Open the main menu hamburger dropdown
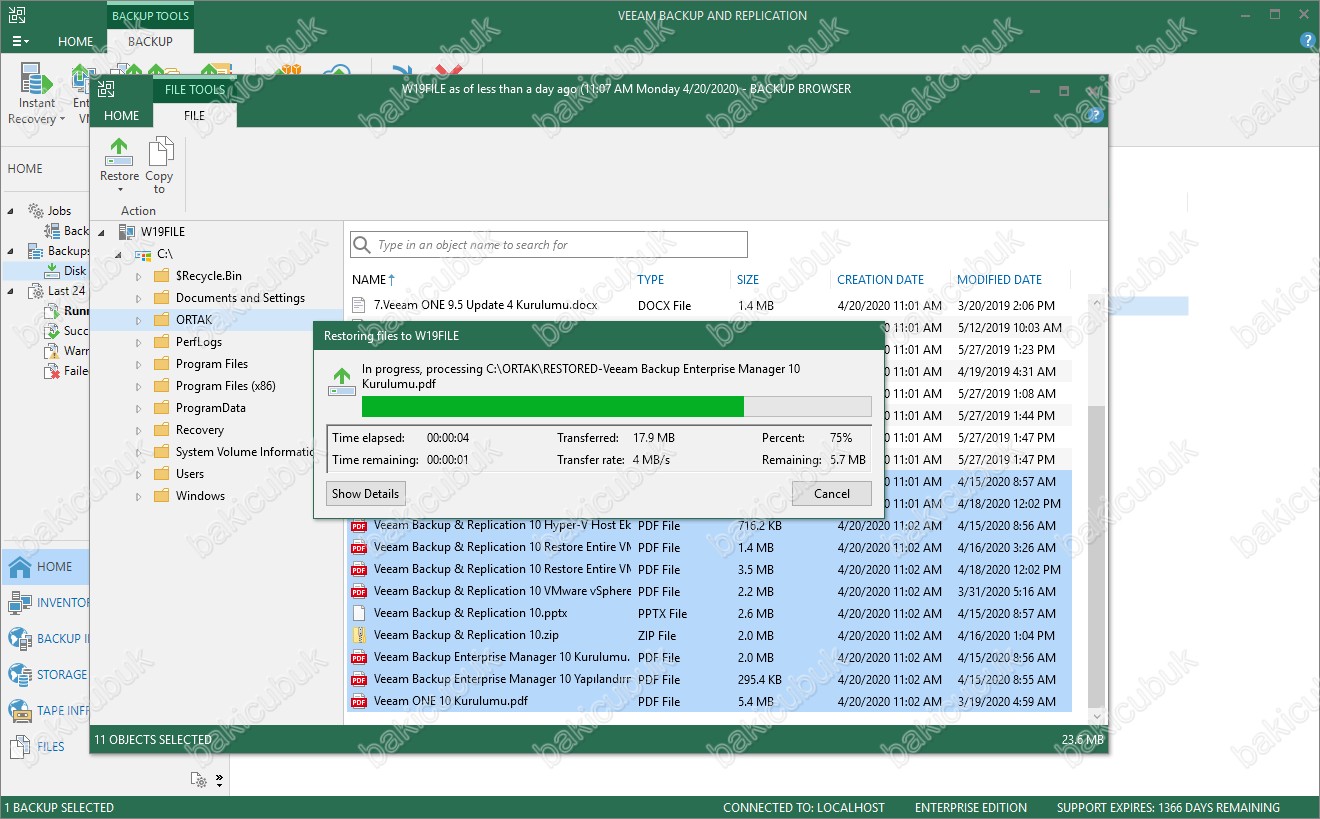 (20, 42)
